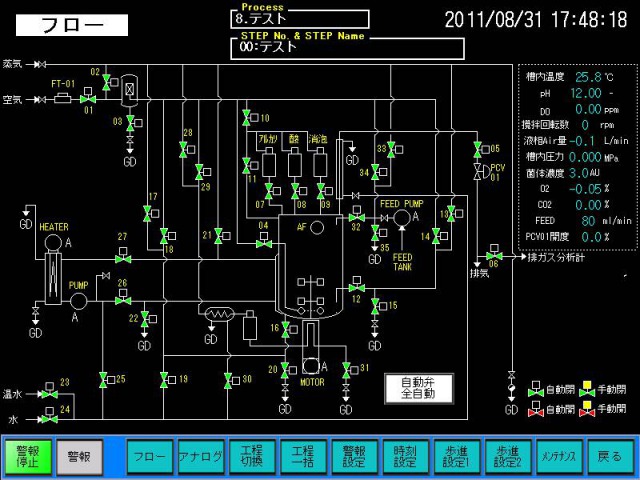Select the circulation PUMP circle symbol

(x=78, y=301)
